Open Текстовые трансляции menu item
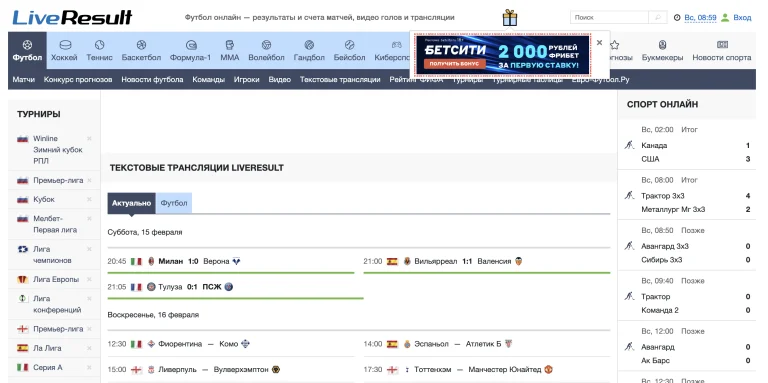Image resolution: width=768 pixels, height=383 pixels. click(x=340, y=79)
